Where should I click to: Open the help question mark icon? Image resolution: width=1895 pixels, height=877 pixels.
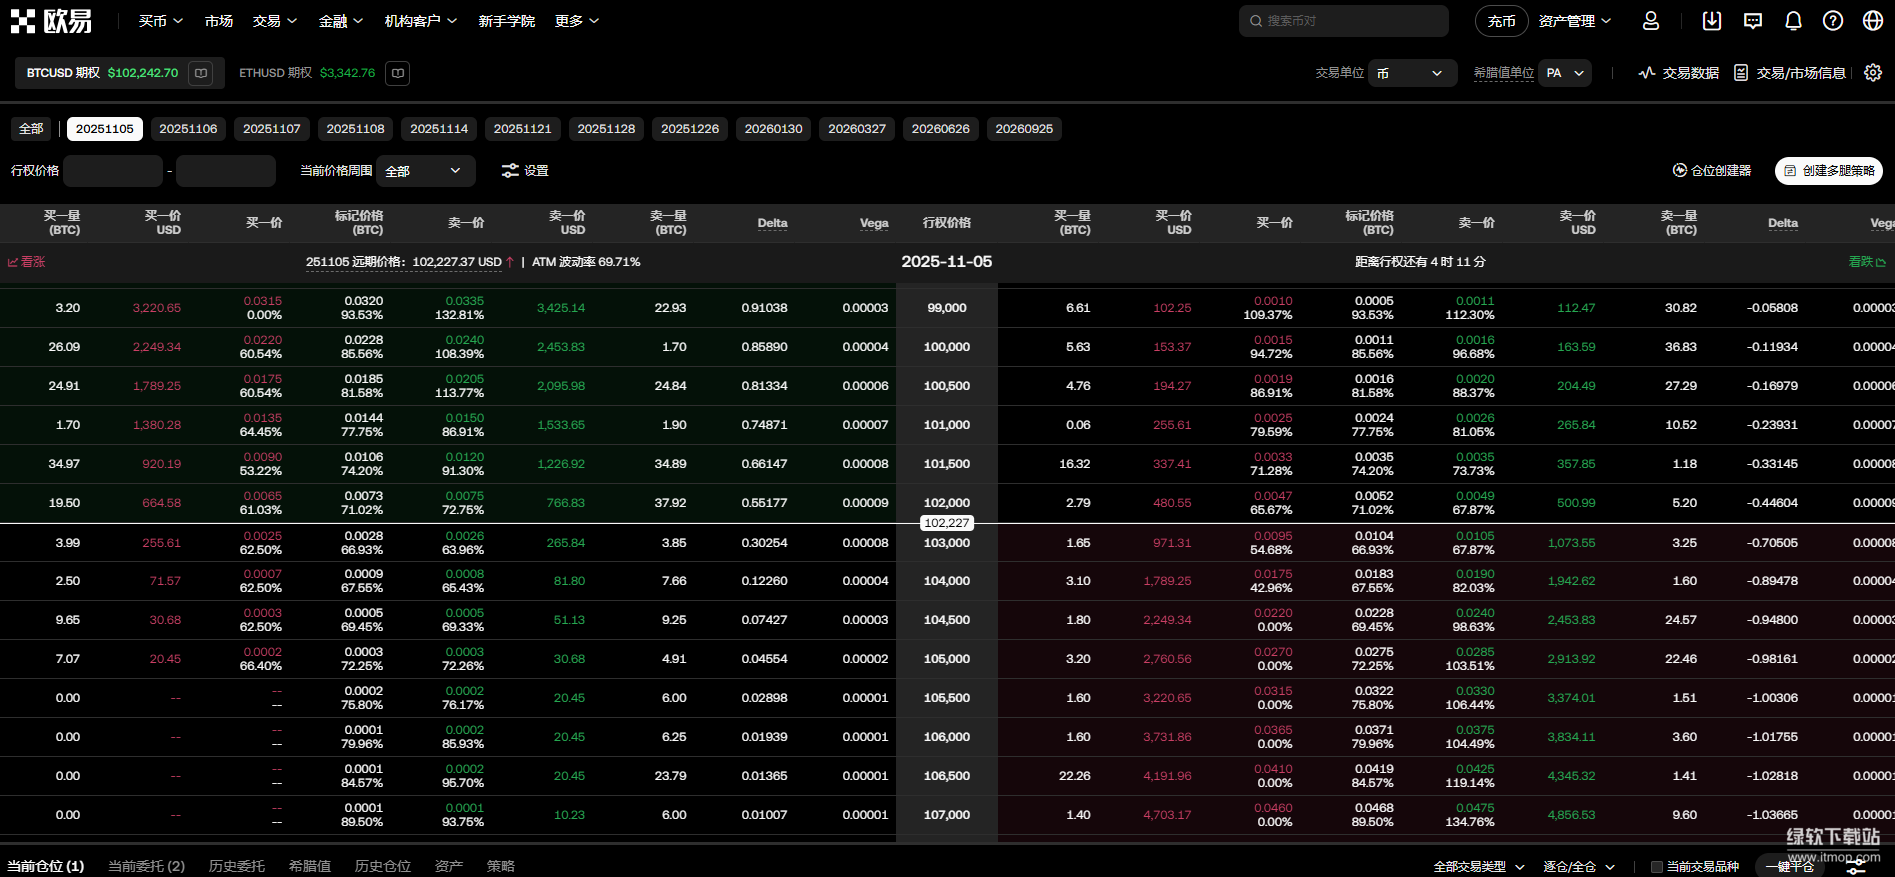pos(1833,21)
